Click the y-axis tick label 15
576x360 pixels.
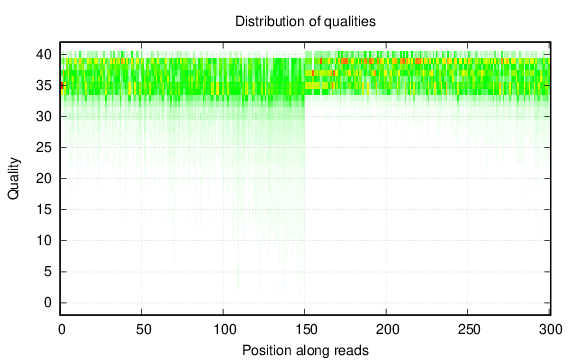[44, 209]
